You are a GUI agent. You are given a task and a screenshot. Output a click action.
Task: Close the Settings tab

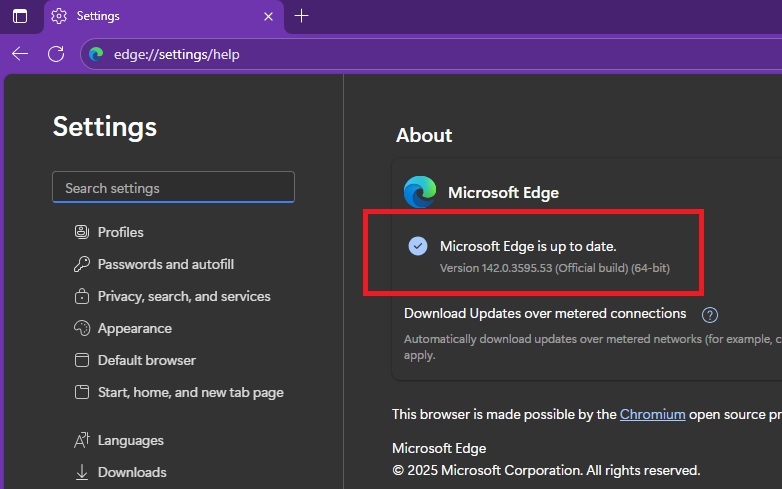(x=268, y=16)
